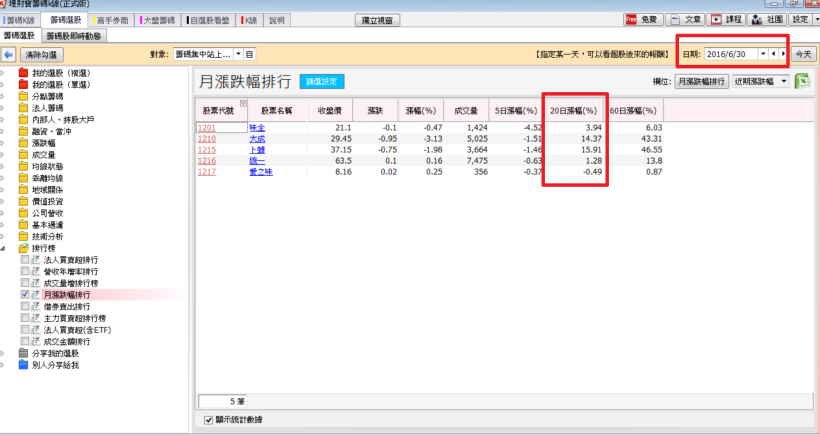Expand the 均線狀態 tree node
The height and width of the screenshot is (435, 820).
point(3,166)
